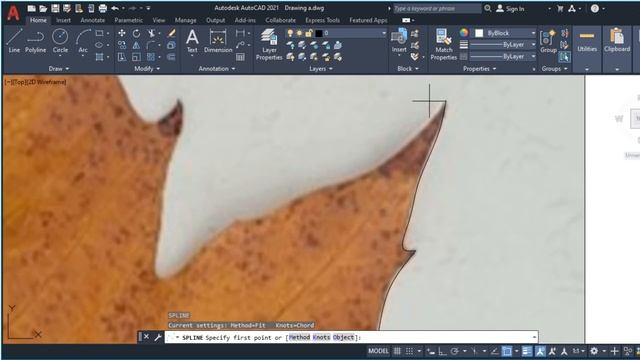Screen dimensions: 640x360
Task: Click the Save icon in quick access toolbar
Action: click(x=55, y=8)
